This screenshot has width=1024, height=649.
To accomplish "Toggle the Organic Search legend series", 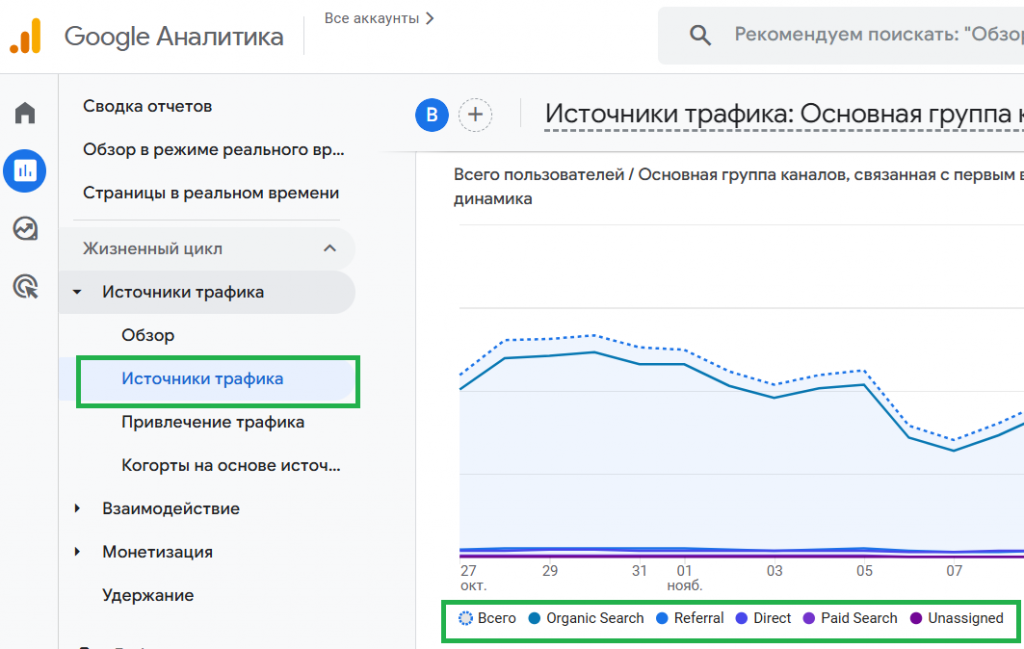I will click(x=586, y=618).
